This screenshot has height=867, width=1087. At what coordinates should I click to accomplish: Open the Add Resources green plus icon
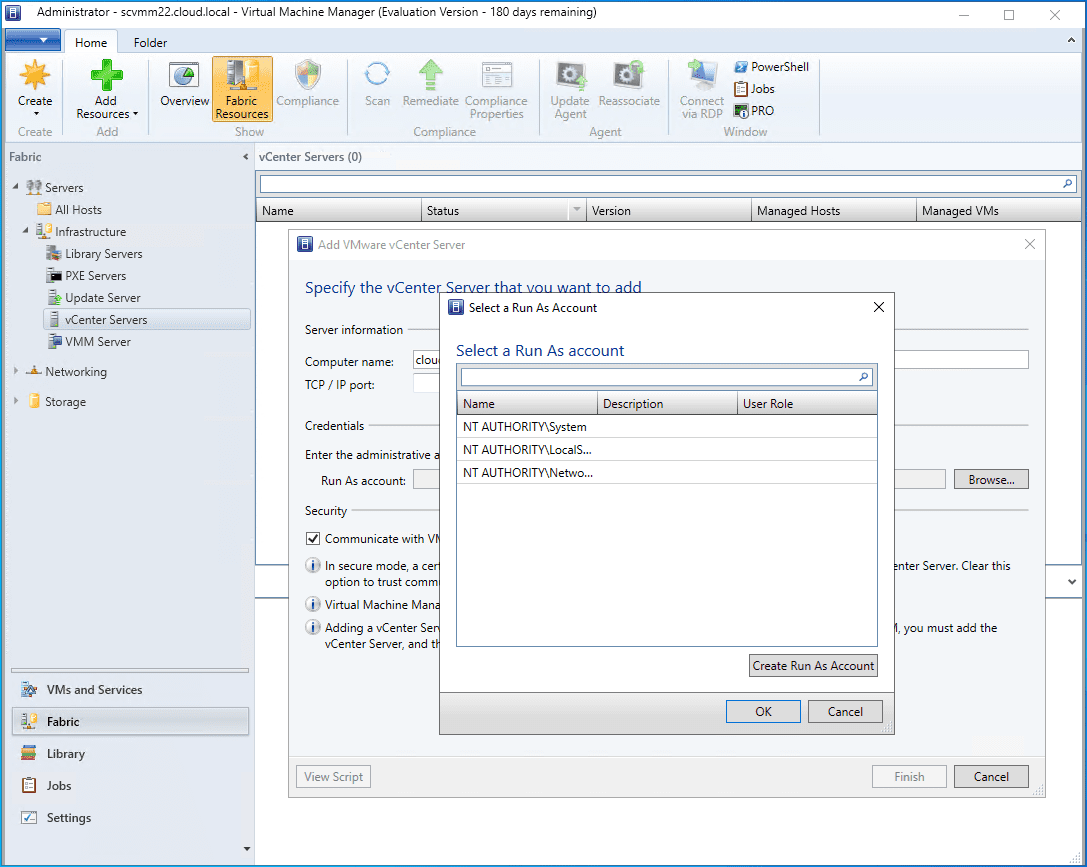point(106,76)
